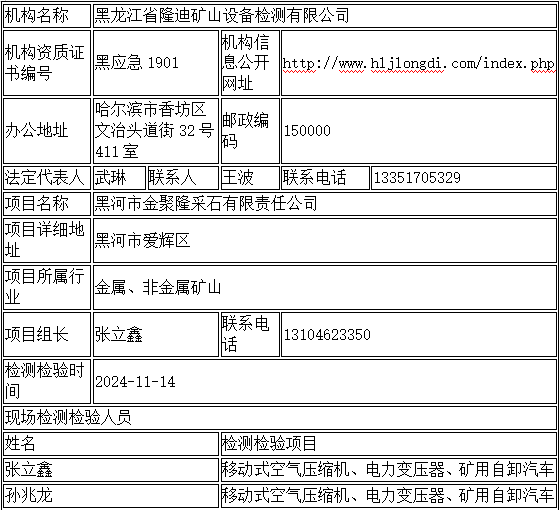This screenshot has height=510, width=559.
Task: Click the office address cell 哈尔滨市香坊区
Action: 156,131
